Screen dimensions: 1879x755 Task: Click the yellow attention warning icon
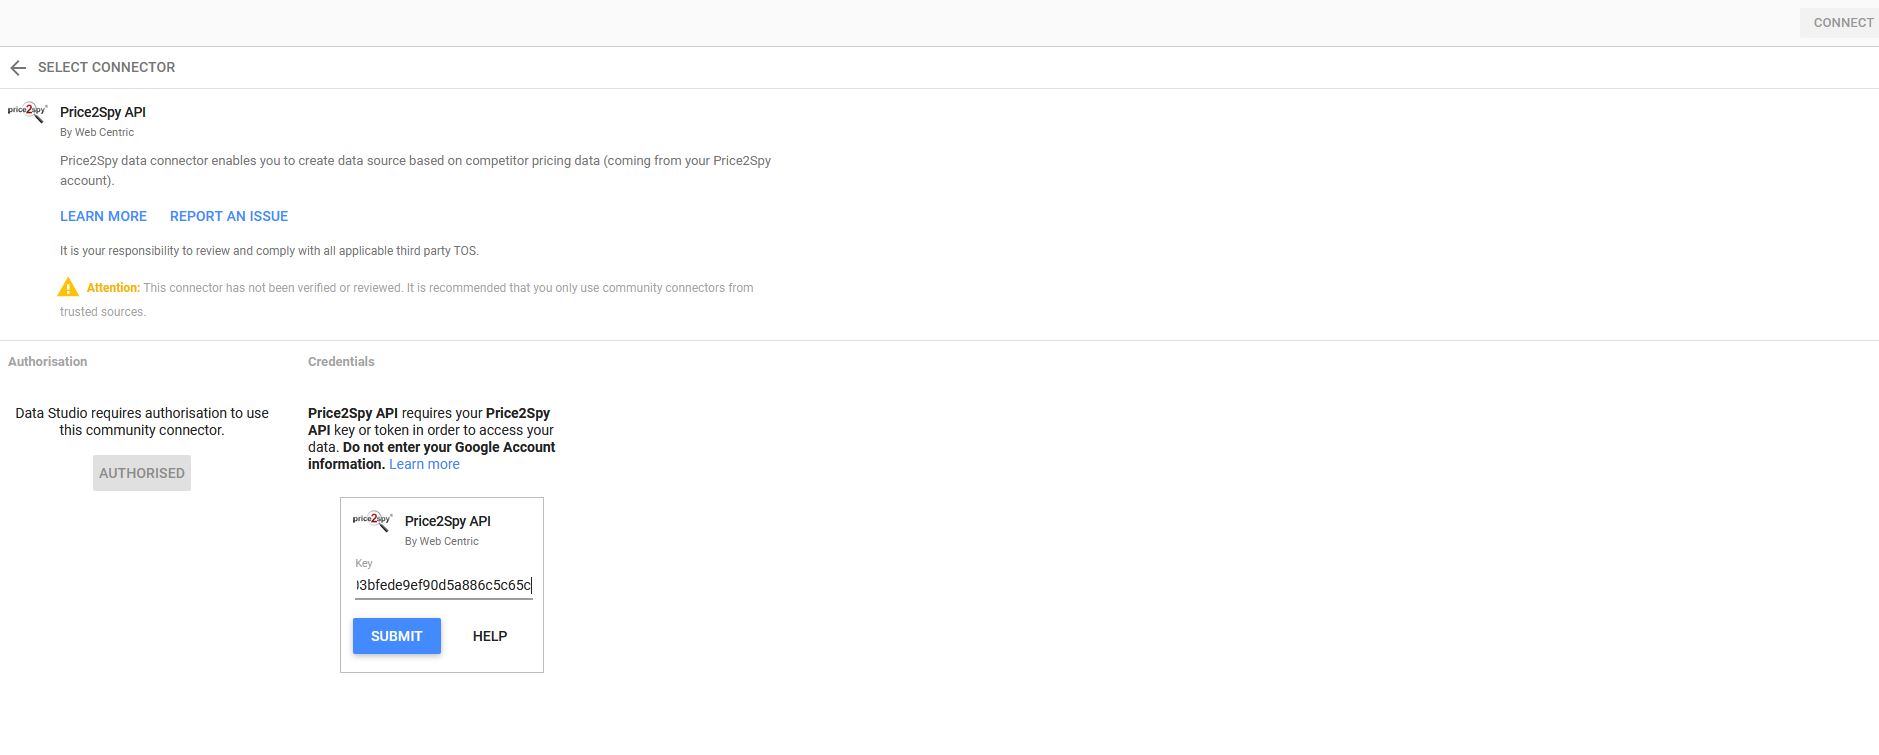coord(68,288)
